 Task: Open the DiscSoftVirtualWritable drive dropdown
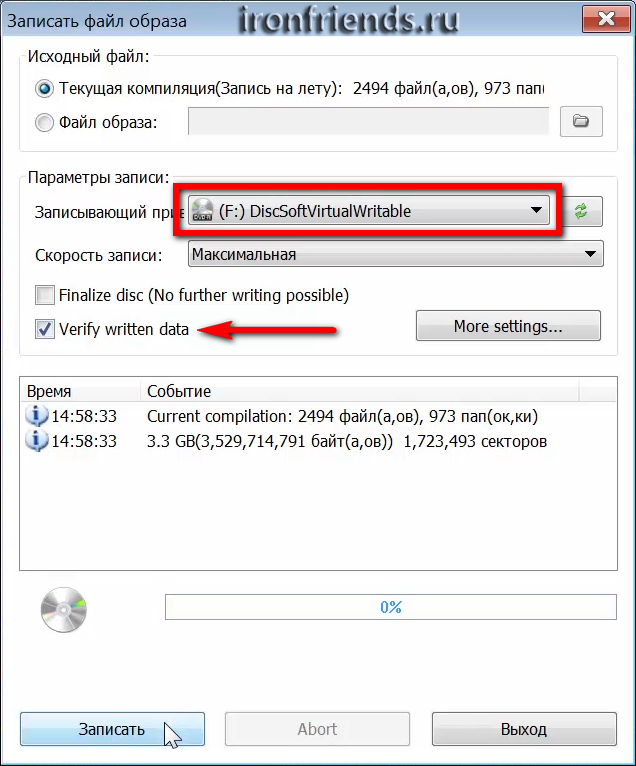coord(537,211)
